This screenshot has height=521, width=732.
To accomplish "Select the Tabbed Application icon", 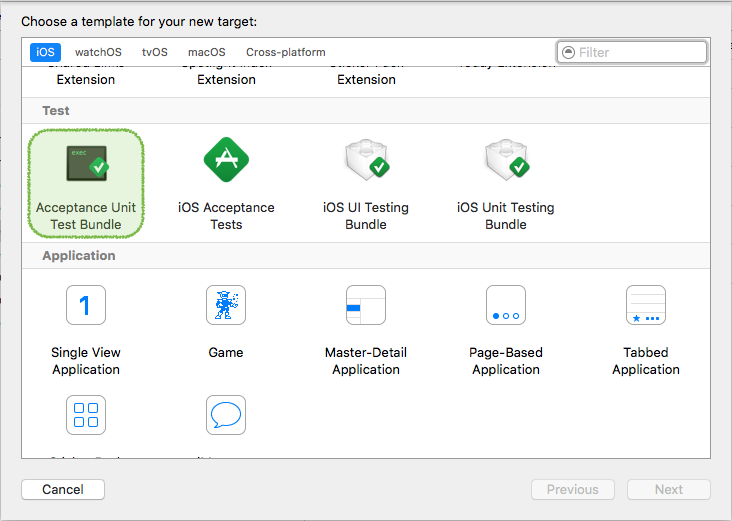I will point(646,305).
